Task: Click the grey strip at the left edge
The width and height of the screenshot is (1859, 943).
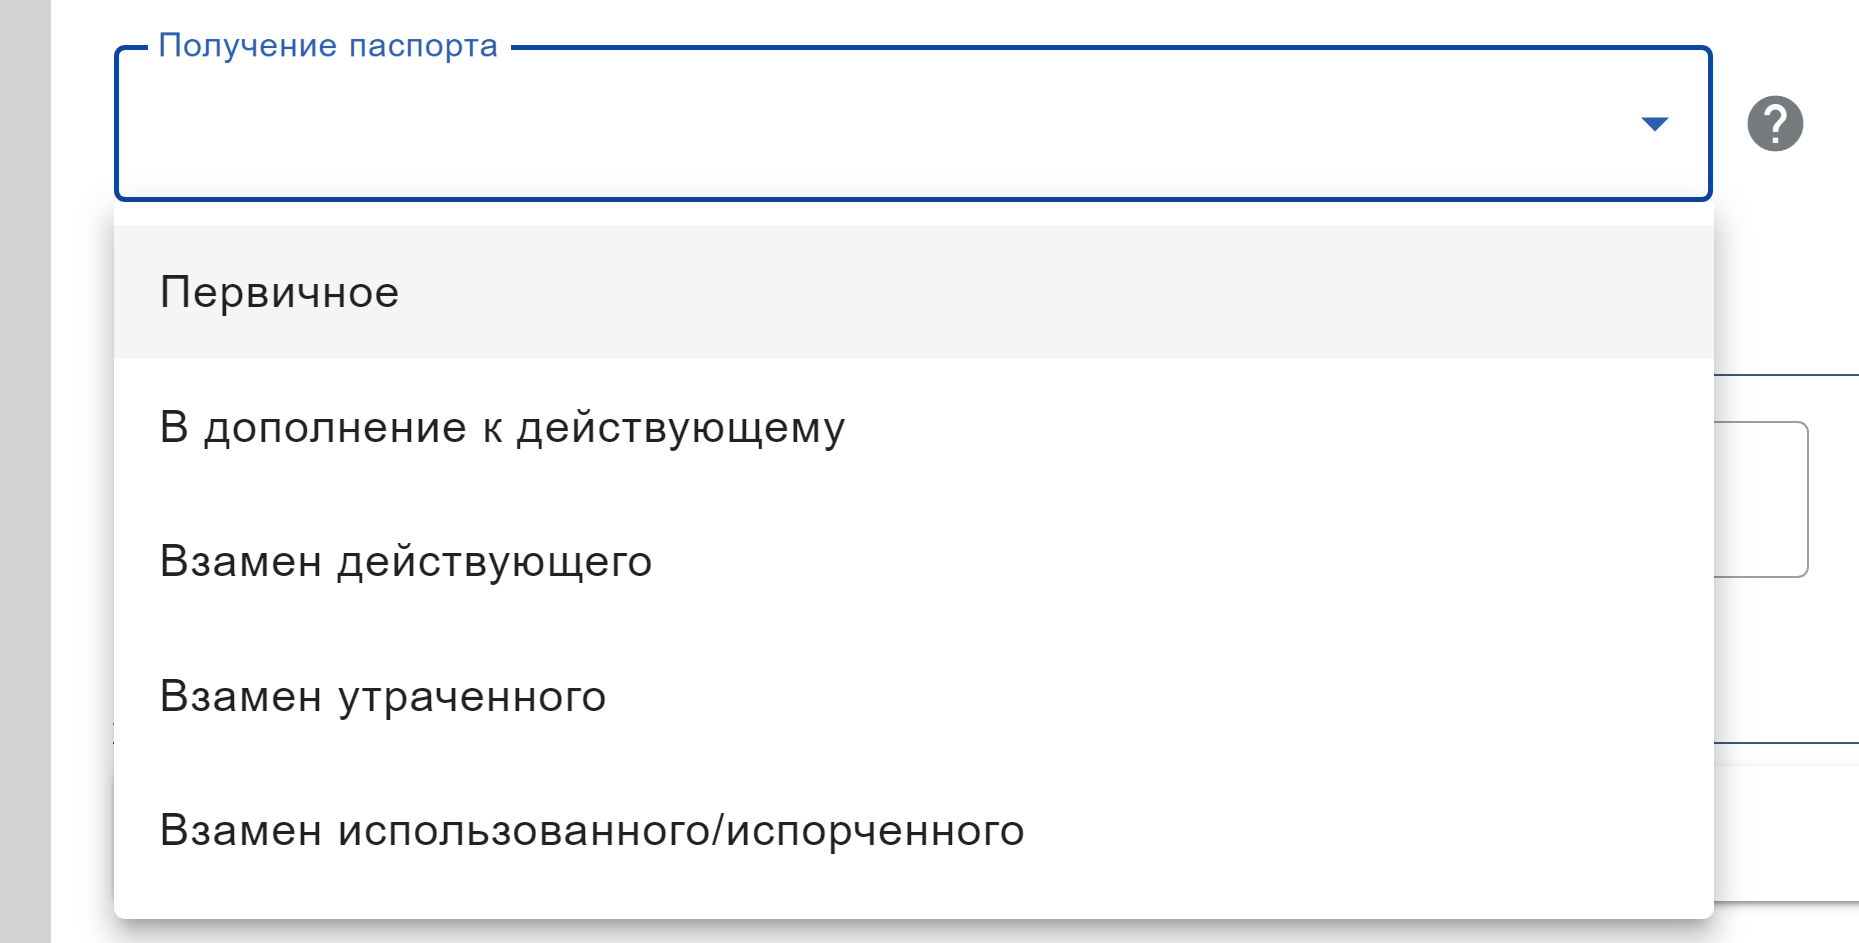Action: click(25, 470)
